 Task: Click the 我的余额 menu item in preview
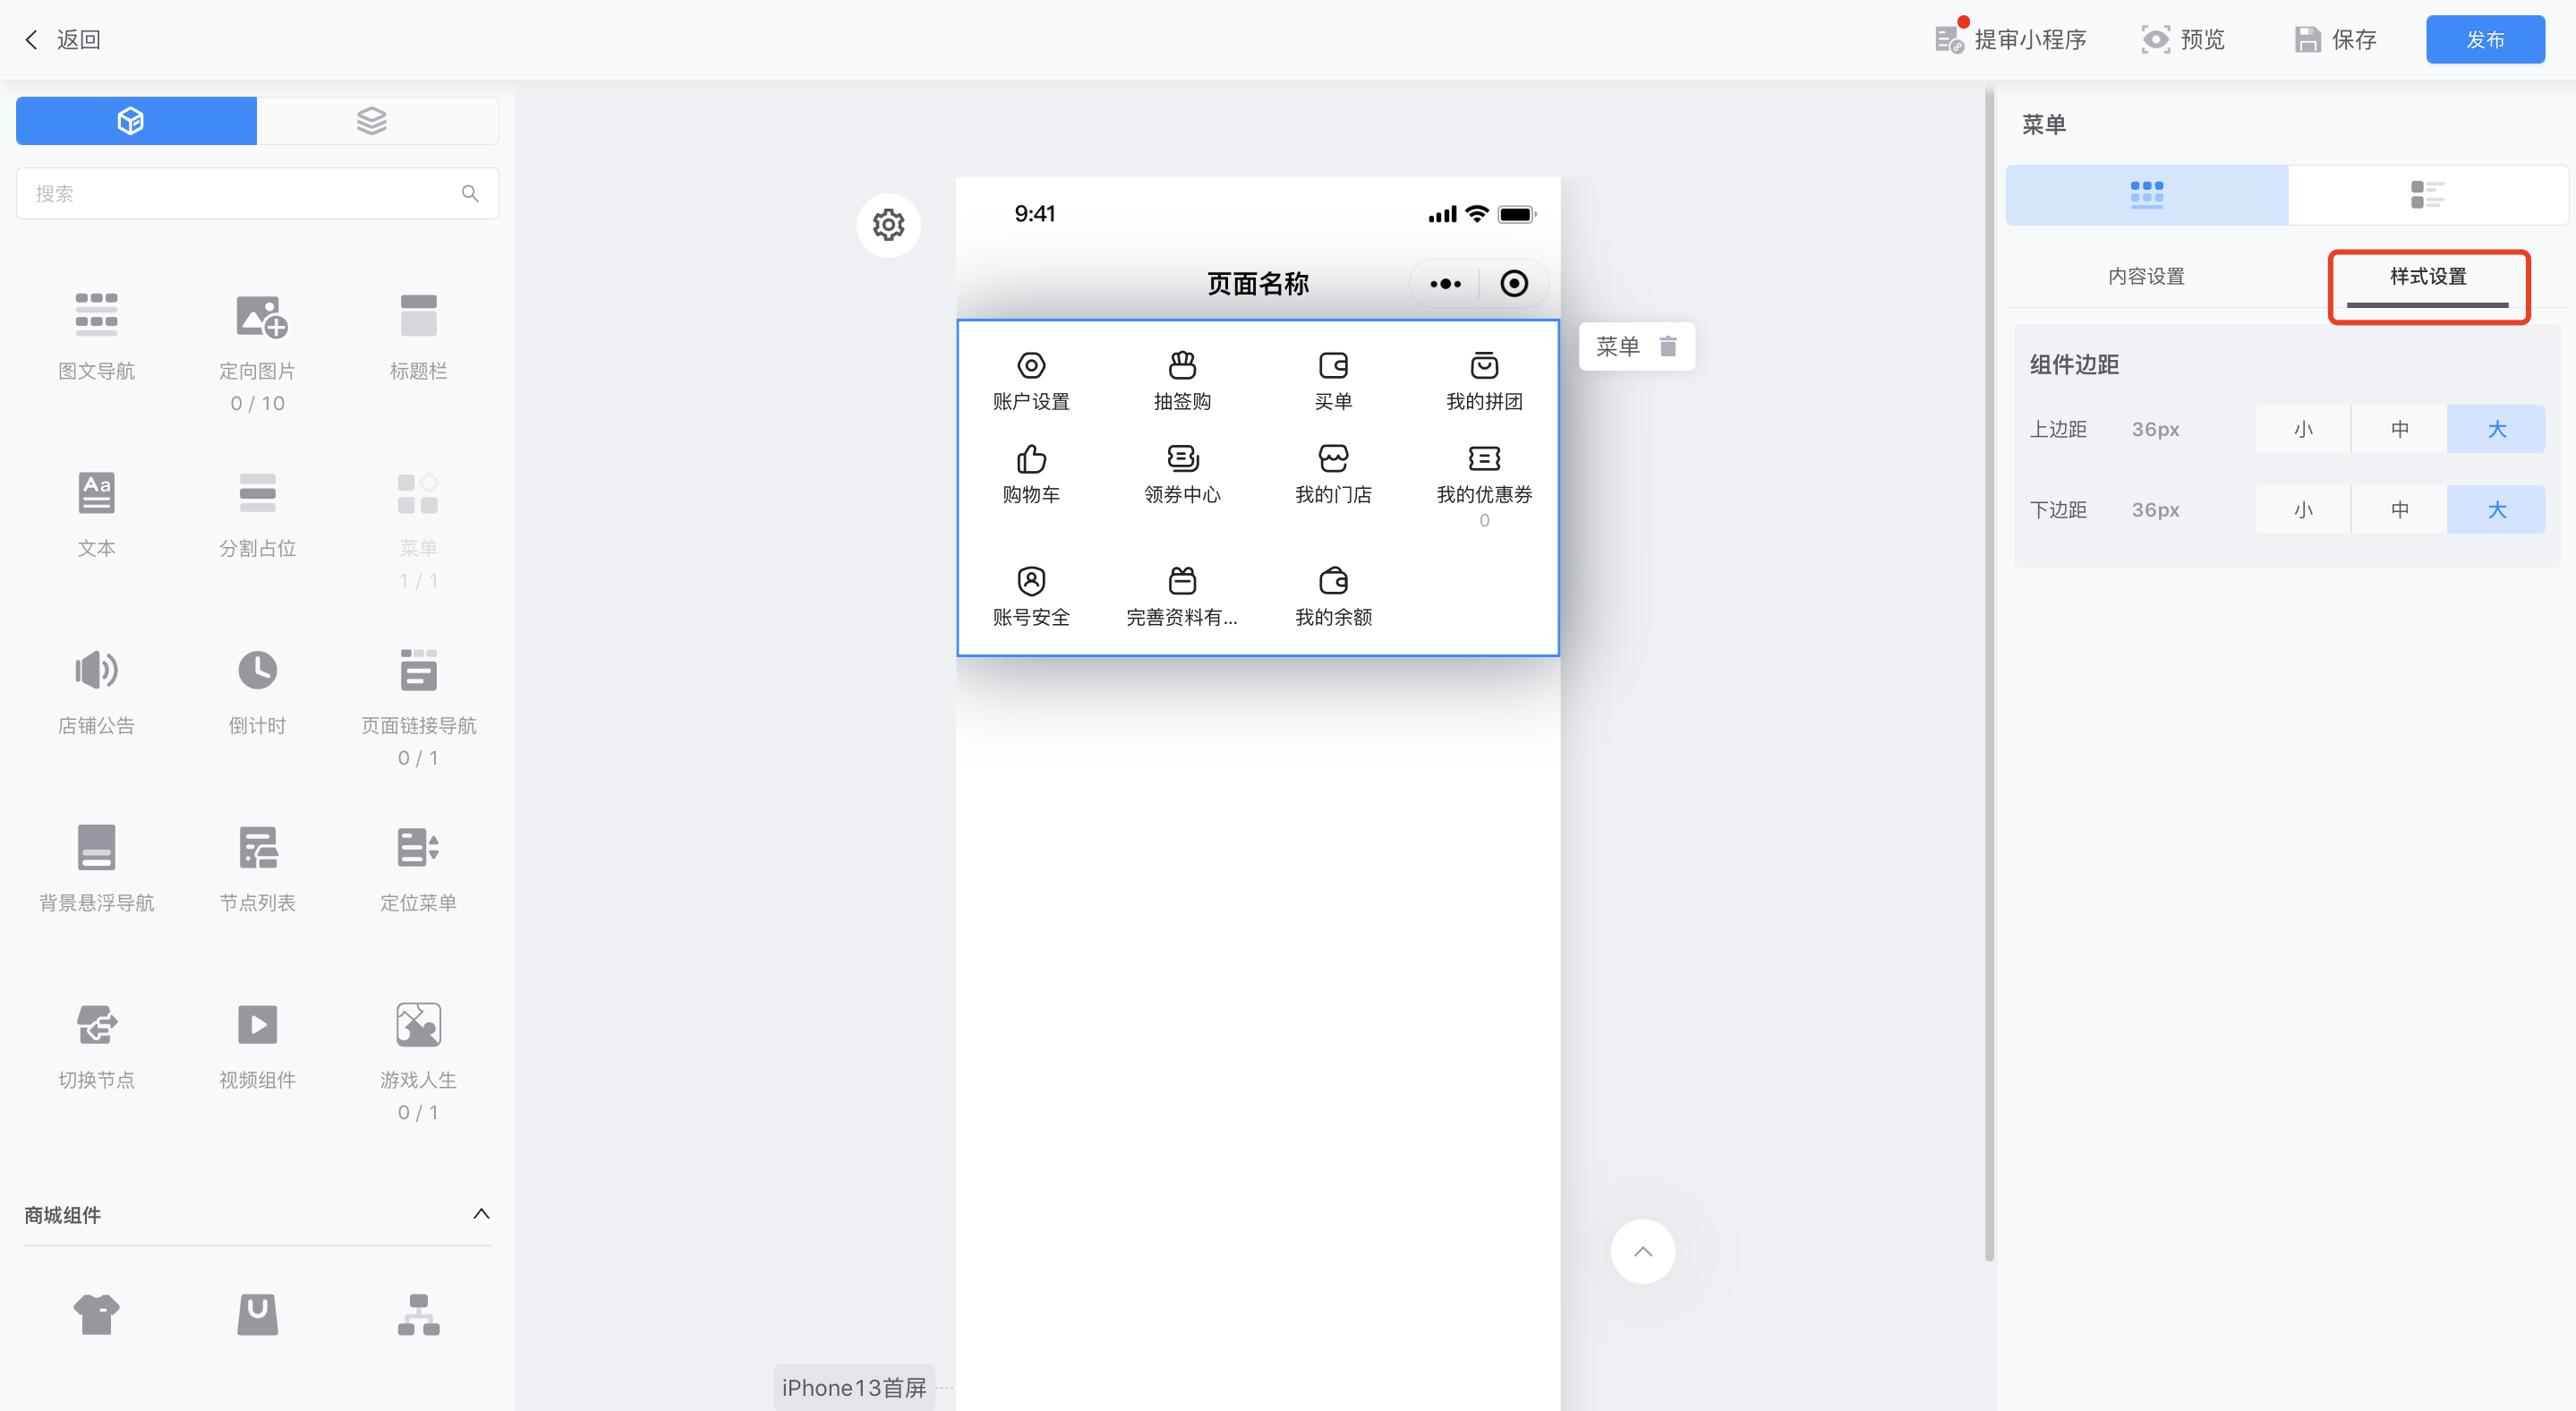coord(1333,596)
